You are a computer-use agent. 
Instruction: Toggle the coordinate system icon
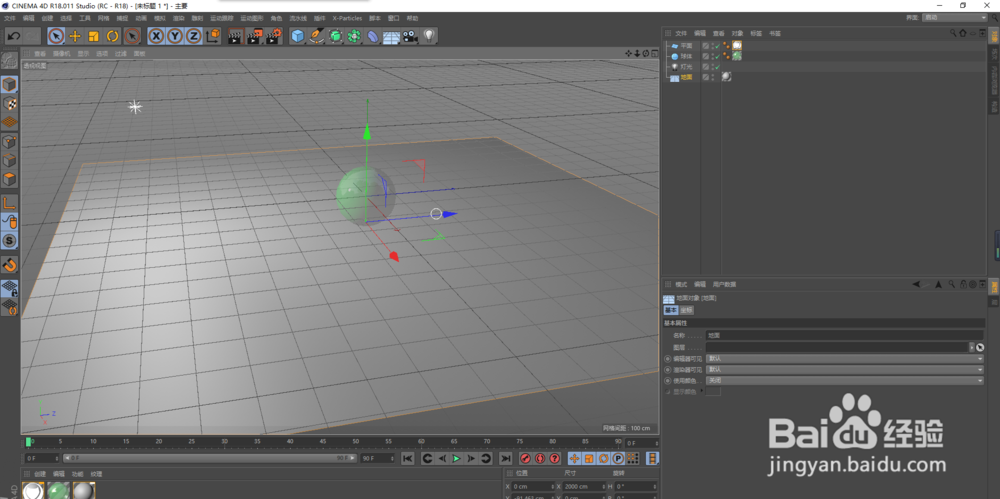point(213,36)
